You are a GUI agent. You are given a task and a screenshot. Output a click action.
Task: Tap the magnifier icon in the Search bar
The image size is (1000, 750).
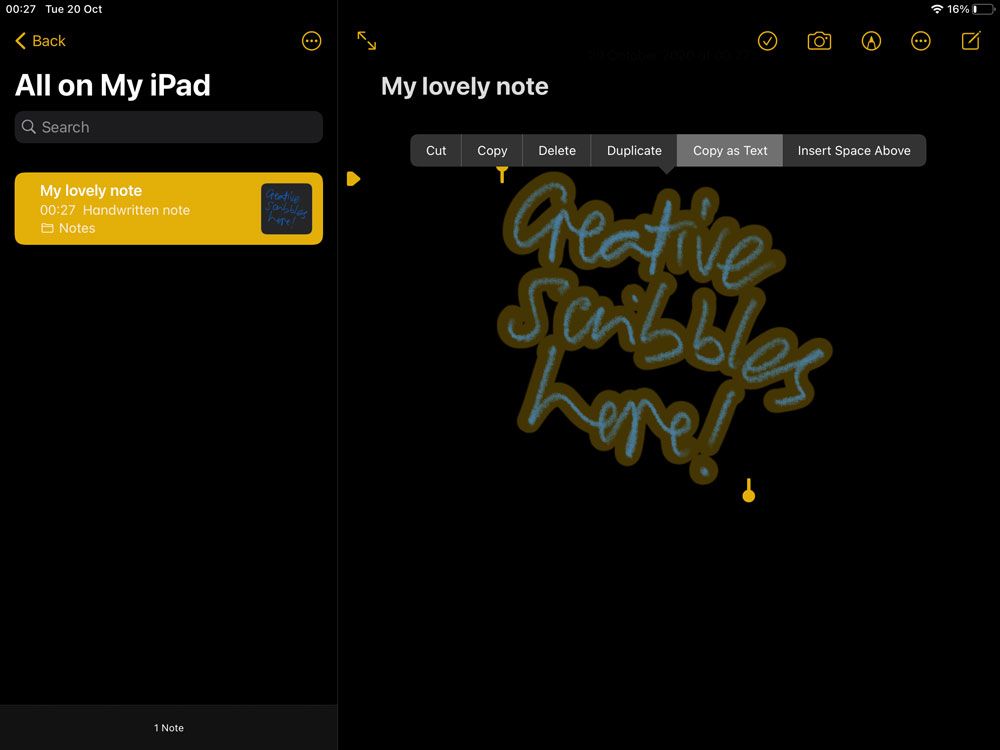[30, 127]
